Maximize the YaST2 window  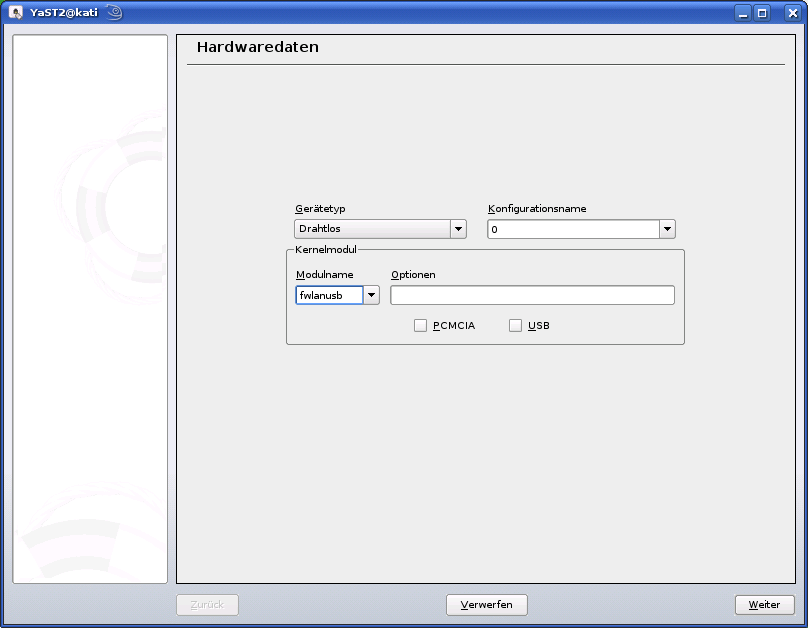[762, 13]
